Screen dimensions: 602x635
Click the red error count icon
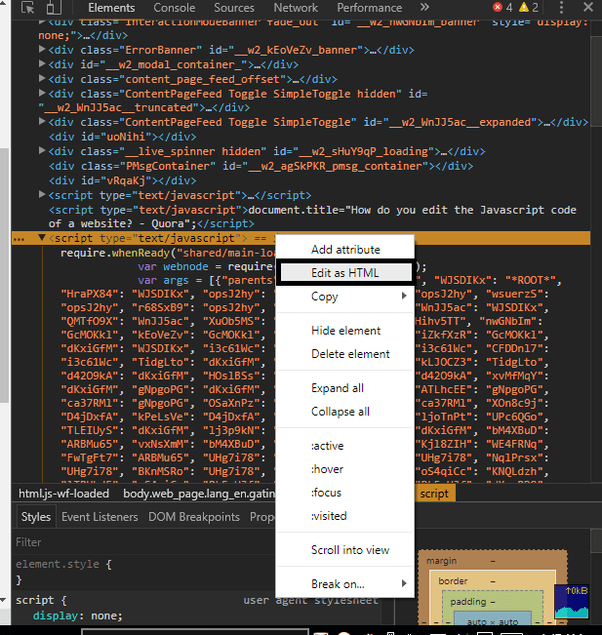coord(498,7)
